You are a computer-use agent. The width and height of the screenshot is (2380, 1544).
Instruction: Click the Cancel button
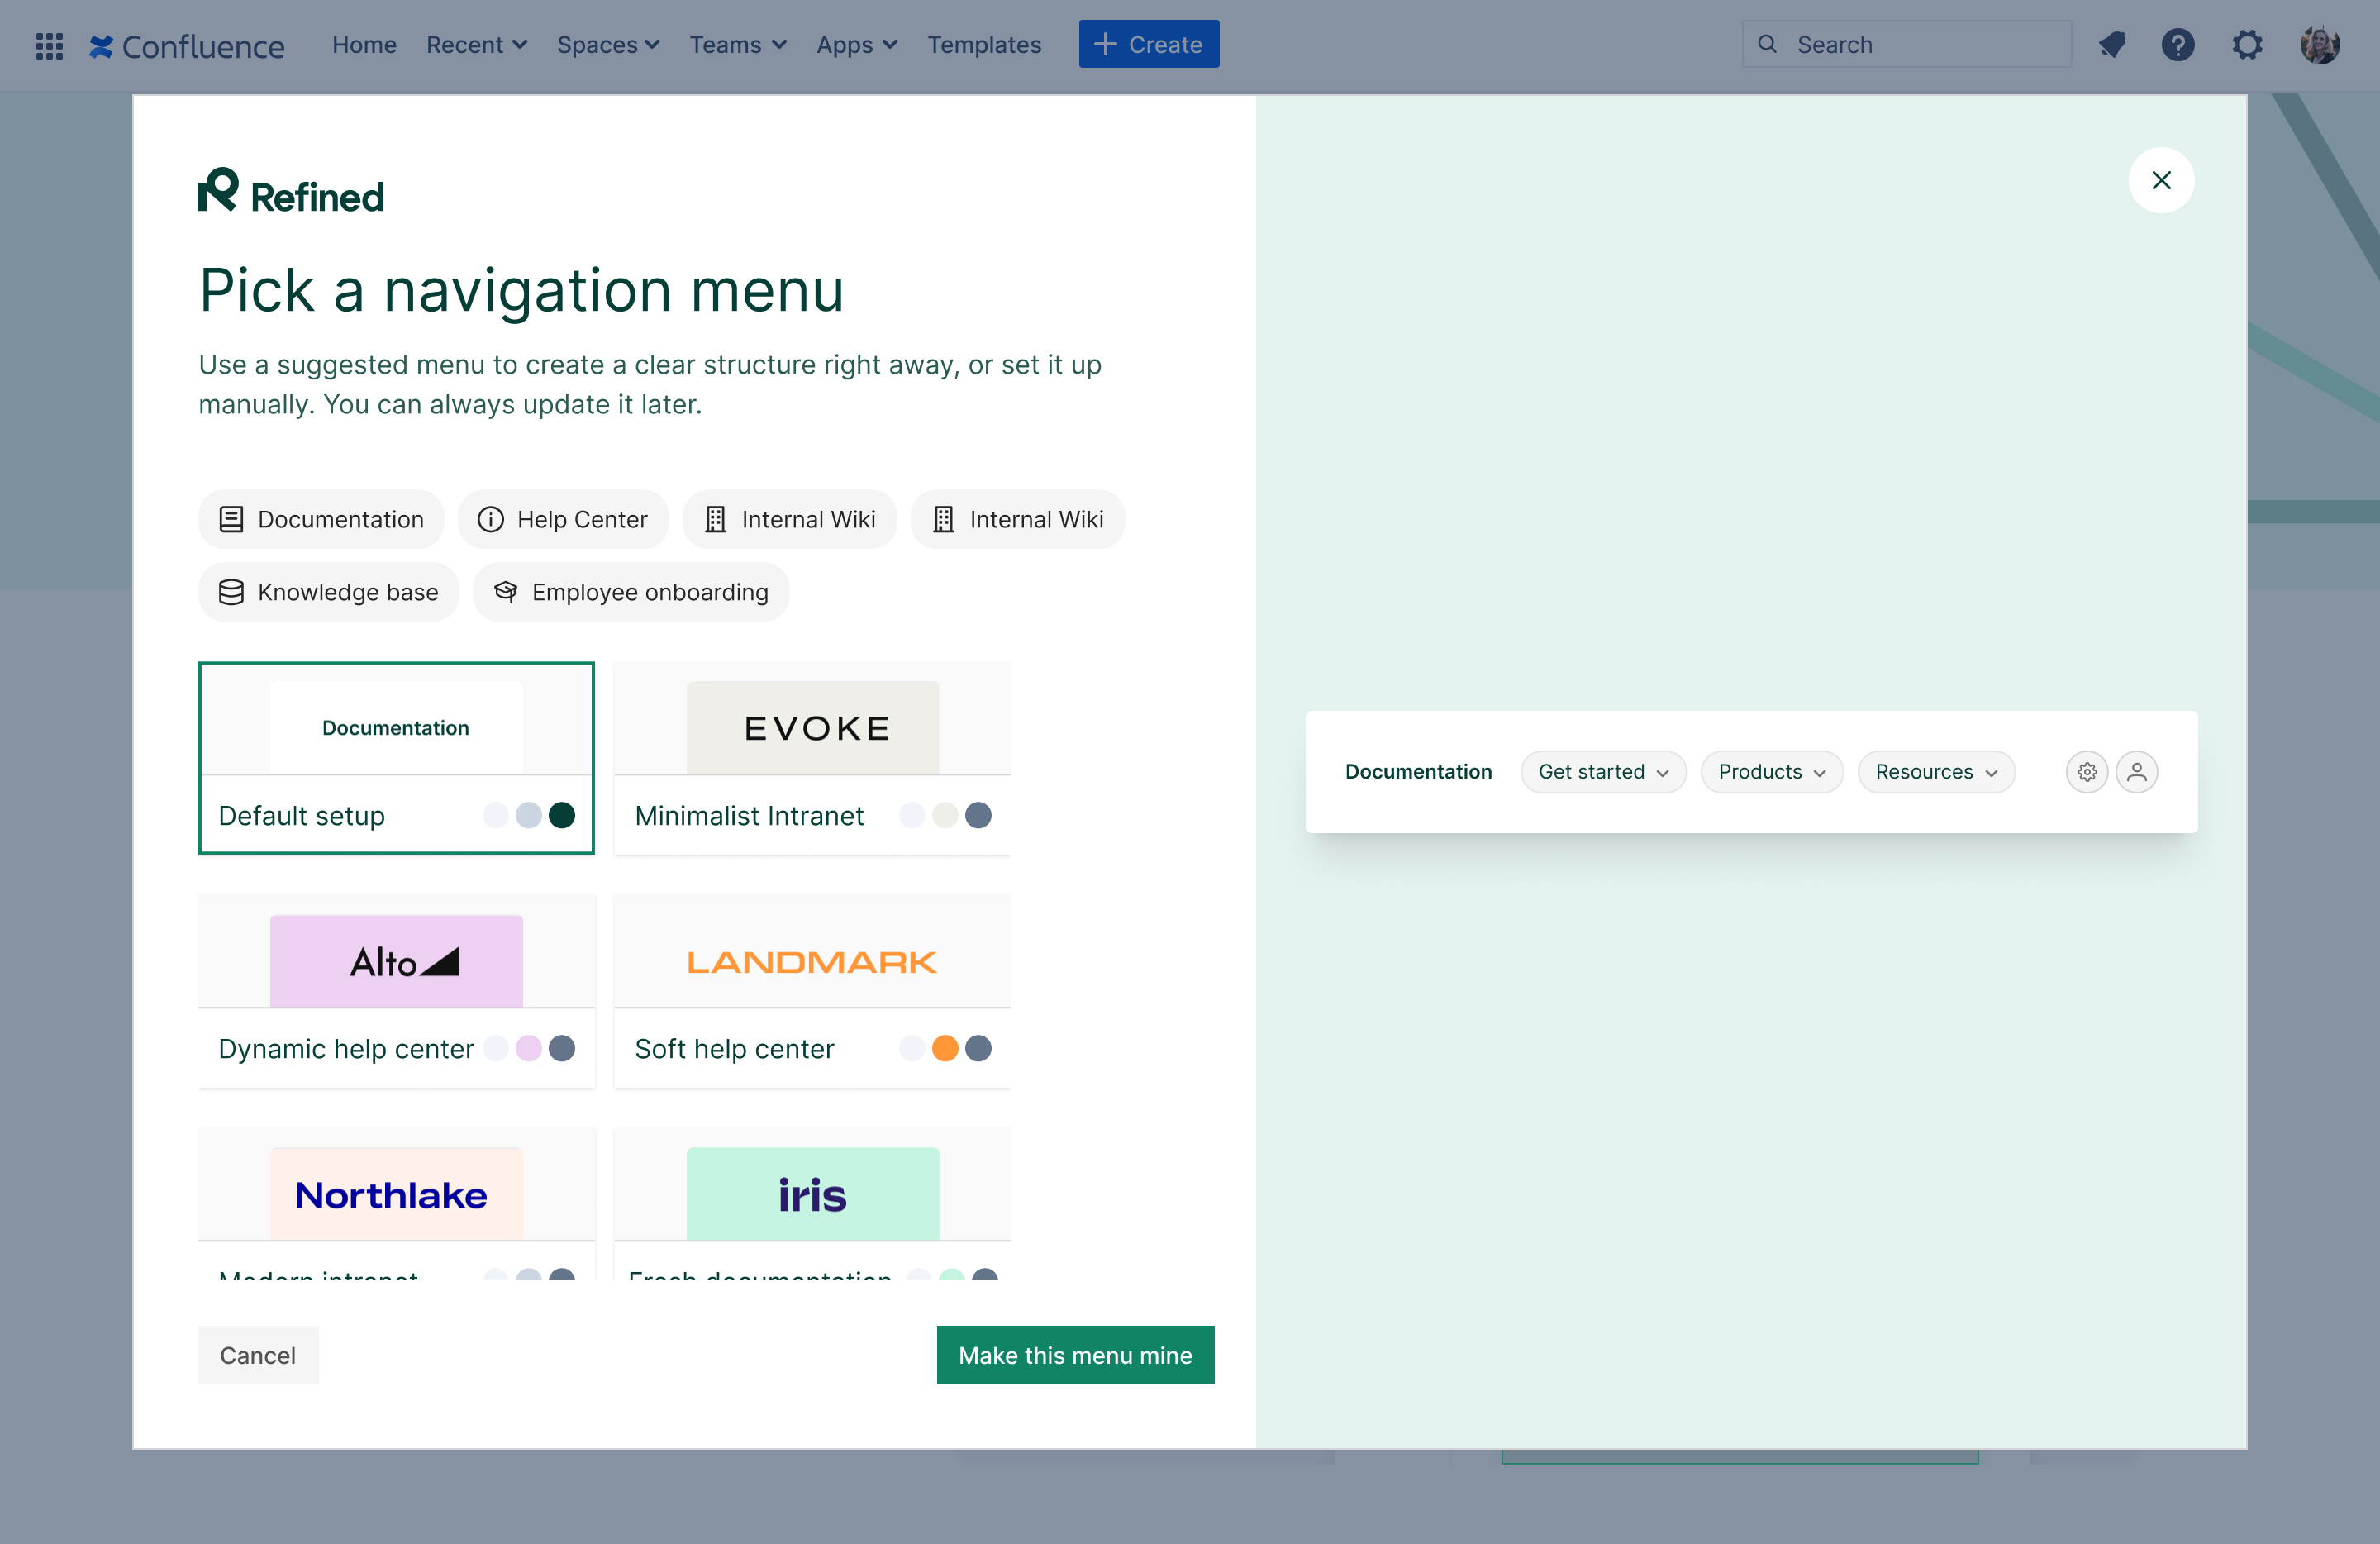tap(257, 1355)
